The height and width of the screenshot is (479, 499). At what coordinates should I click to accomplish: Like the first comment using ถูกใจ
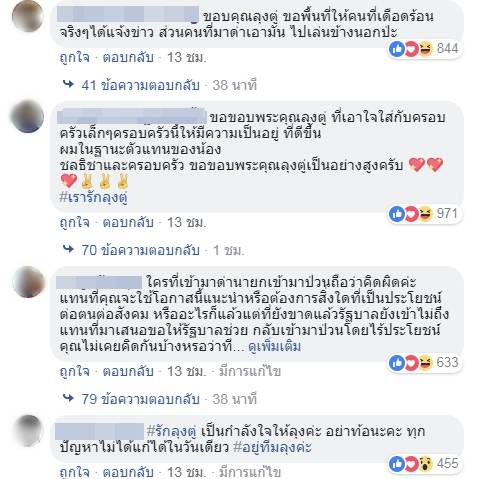75,57
